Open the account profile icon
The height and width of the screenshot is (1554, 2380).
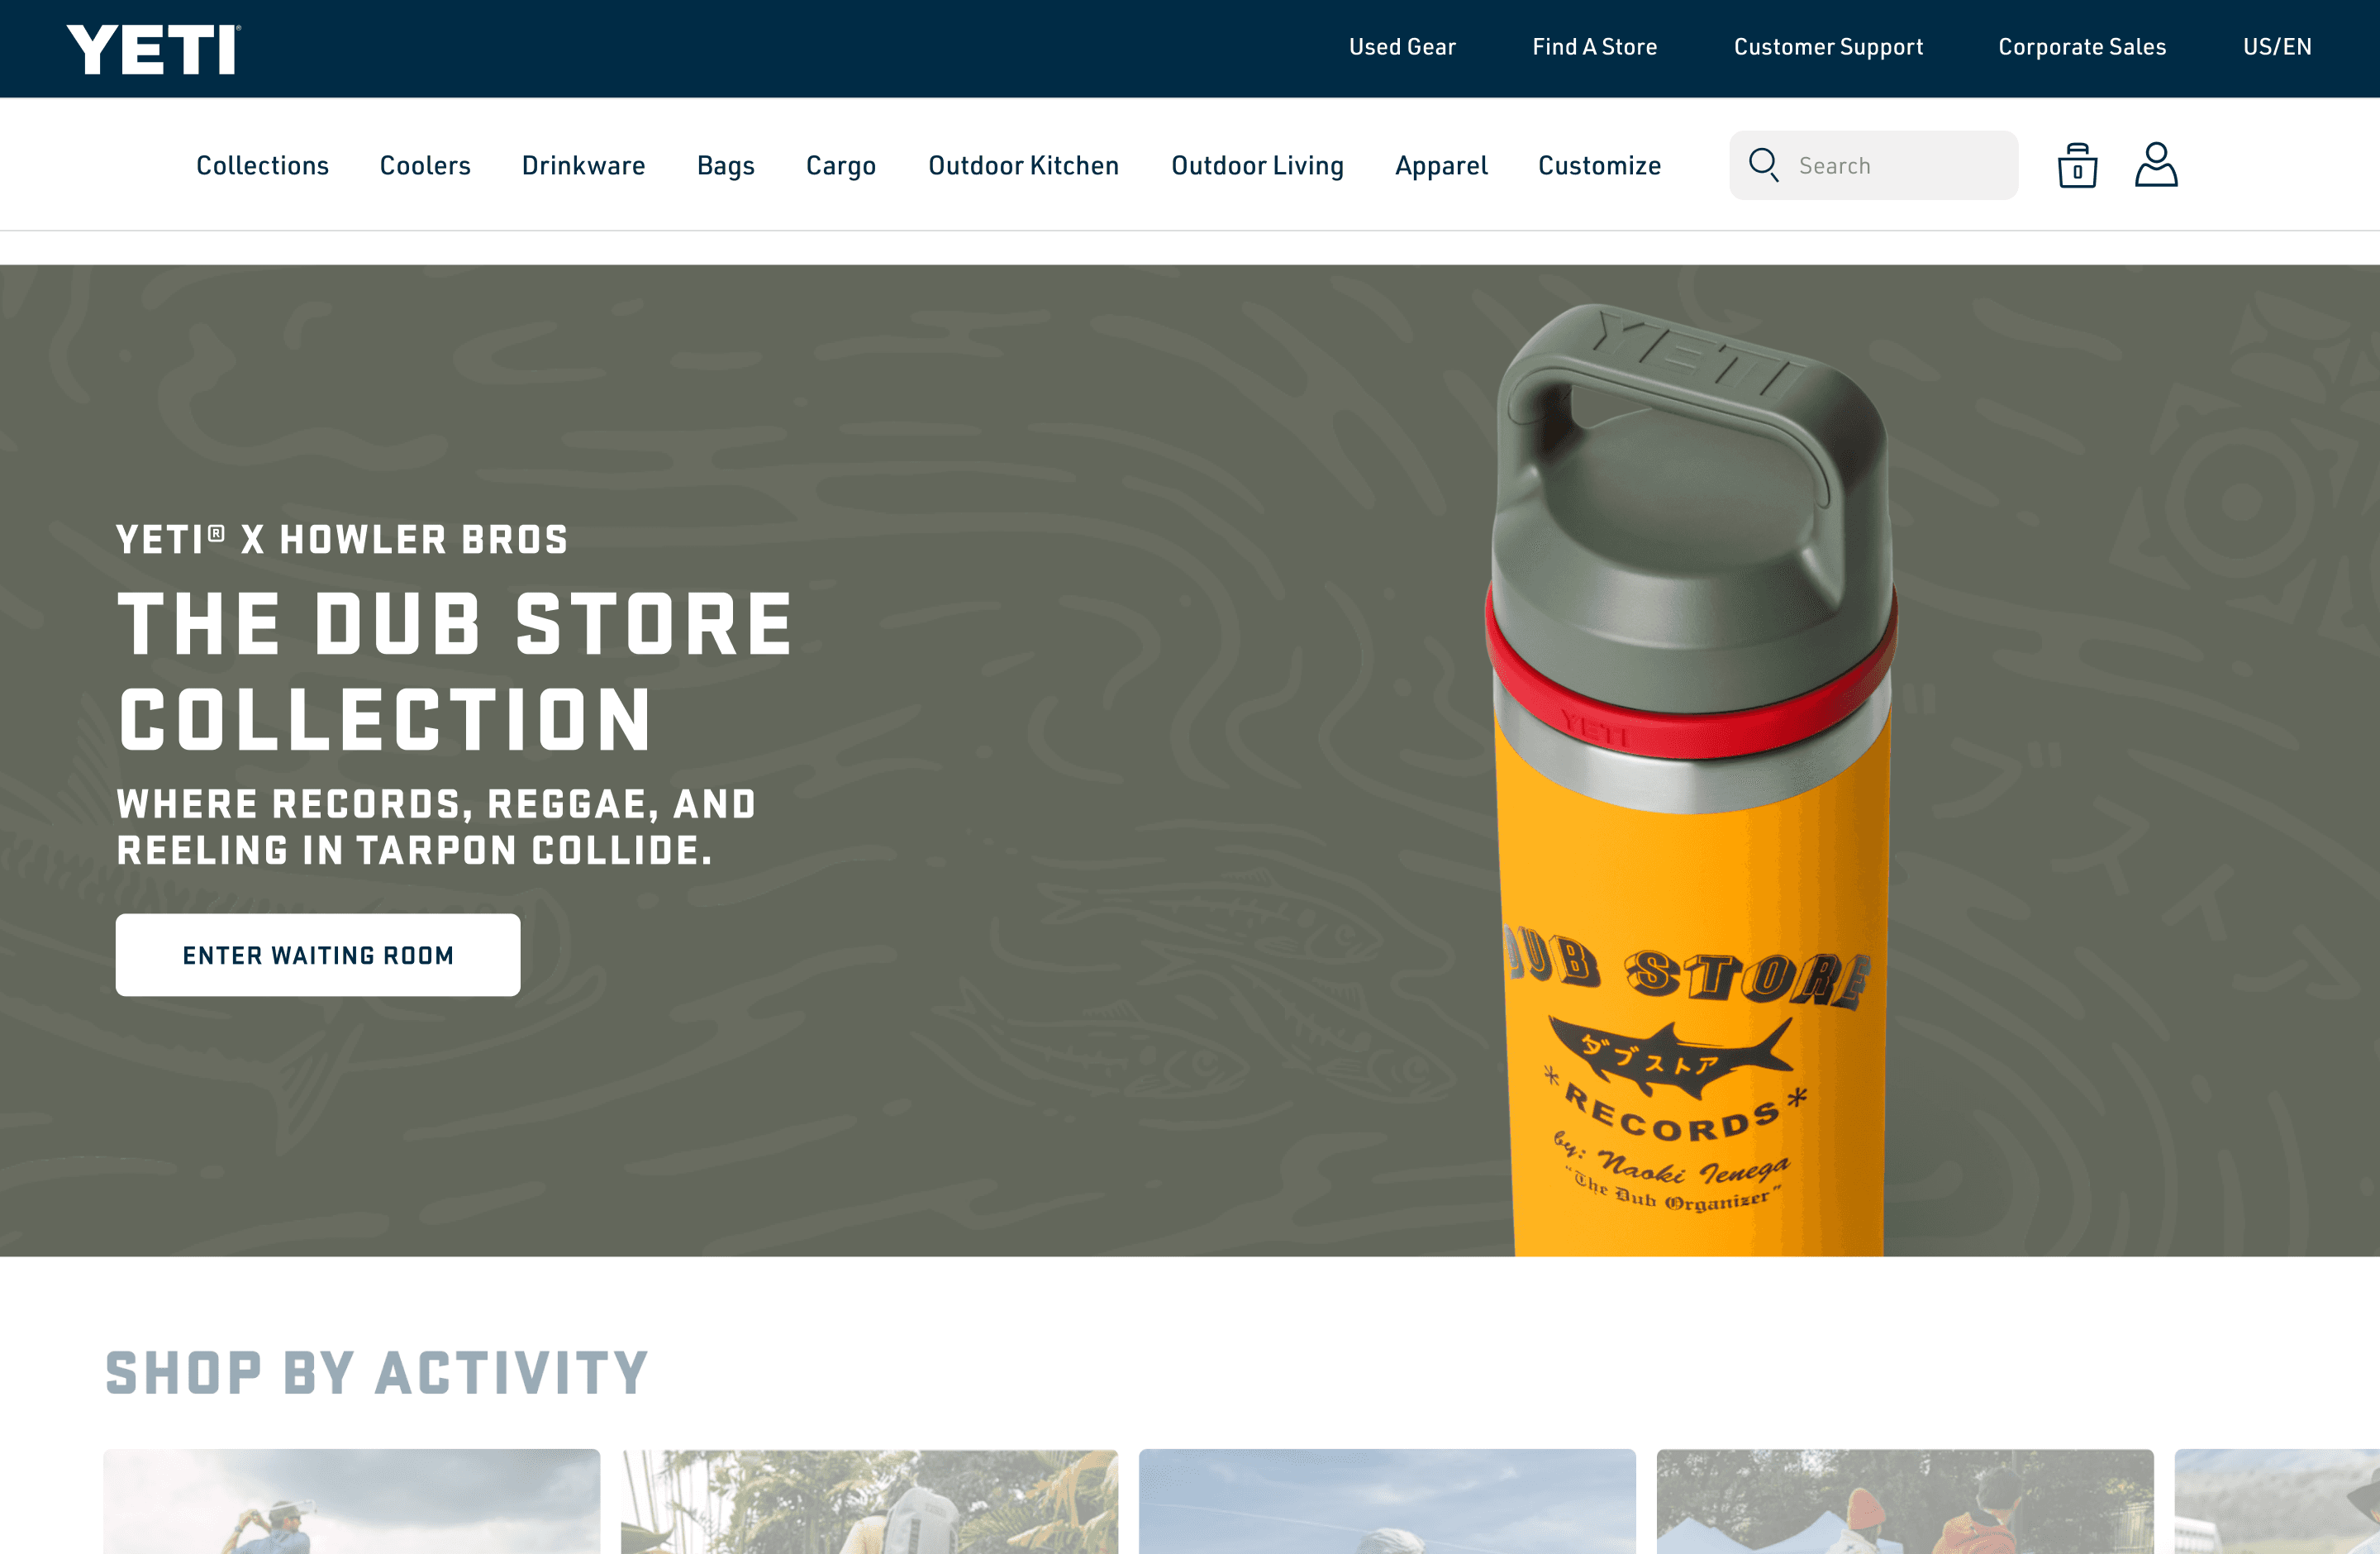[x=2156, y=165]
